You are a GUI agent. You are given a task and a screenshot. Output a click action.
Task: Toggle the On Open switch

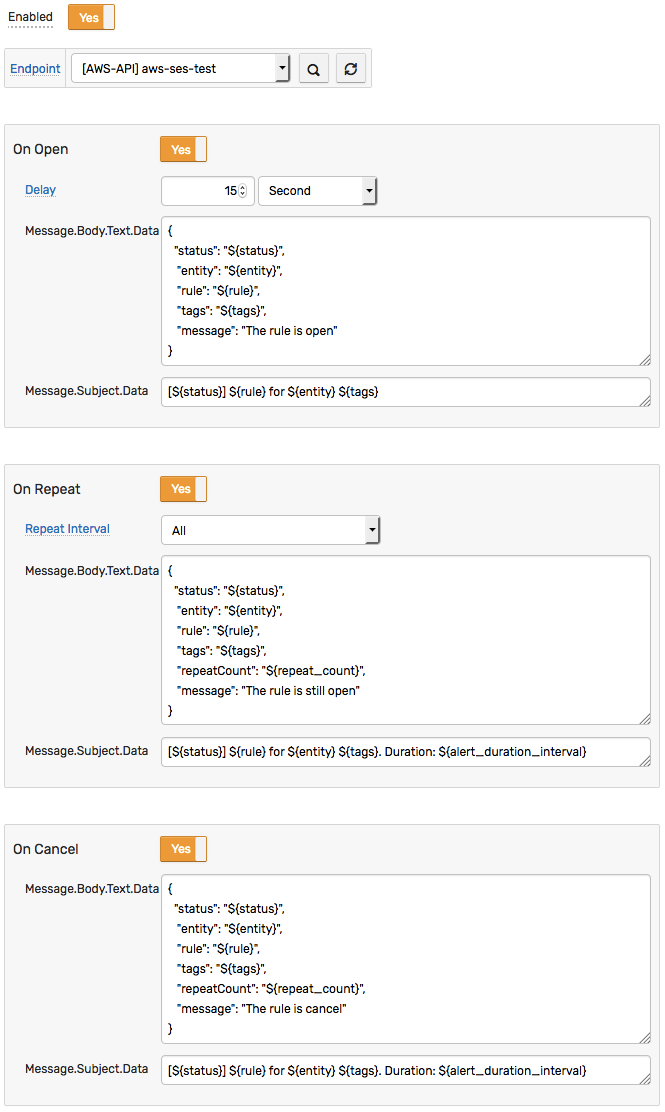pyautogui.click(x=183, y=150)
